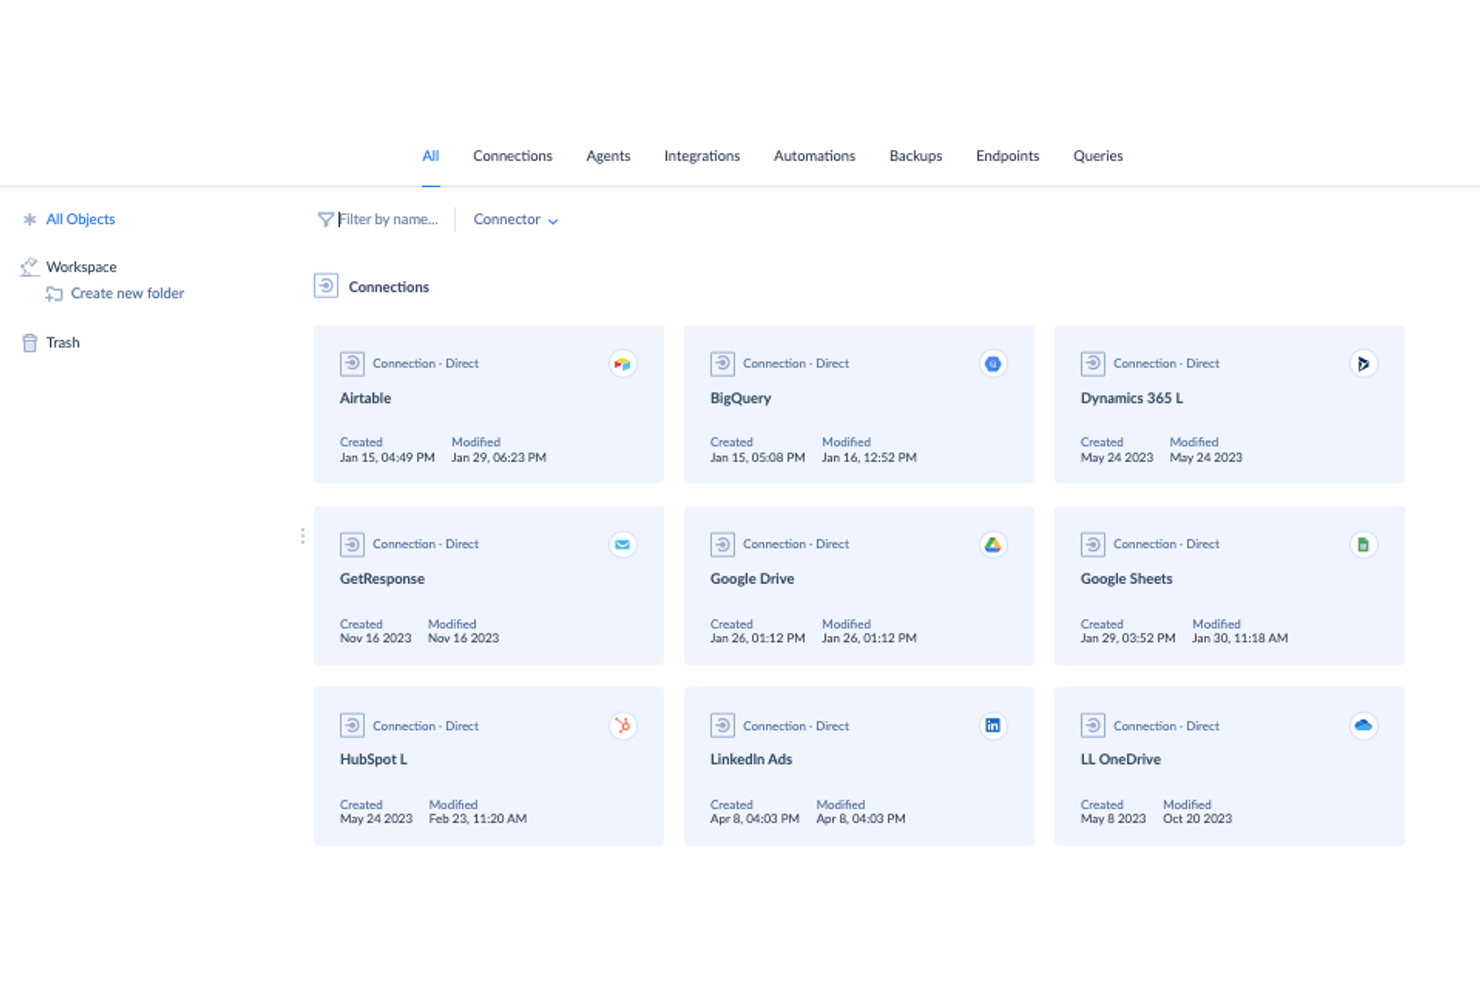The height and width of the screenshot is (987, 1480).
Task: Click the Connections section icon beside its header
Action: click(x=326, y=286)
